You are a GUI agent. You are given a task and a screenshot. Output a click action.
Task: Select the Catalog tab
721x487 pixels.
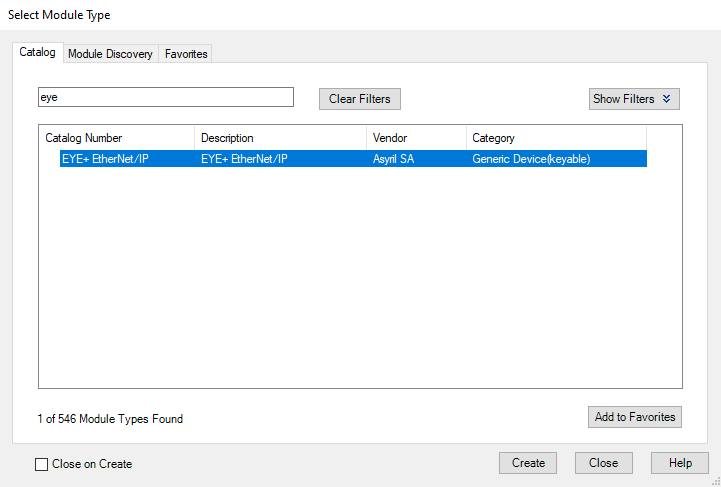(x=38, y=52)
